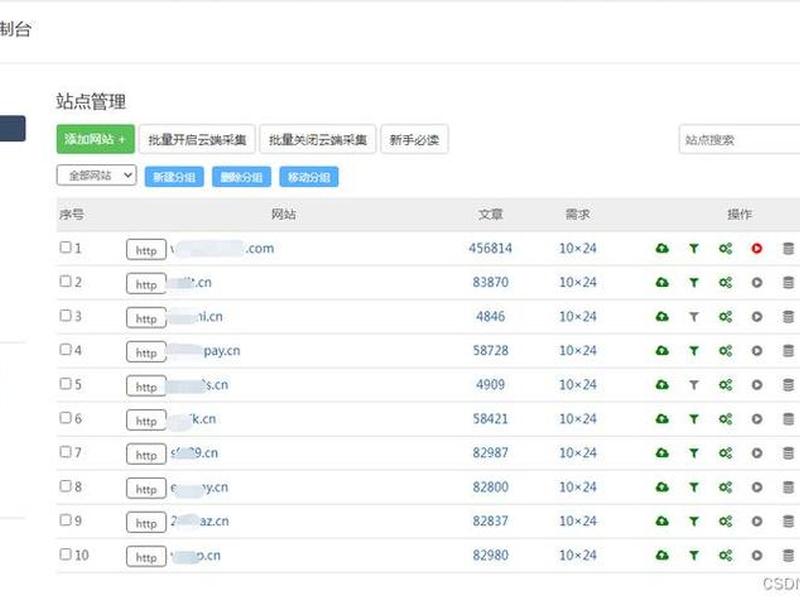800x600 pixels.
Task: Click 批量关闭云端采集 button
Action: 318,139
